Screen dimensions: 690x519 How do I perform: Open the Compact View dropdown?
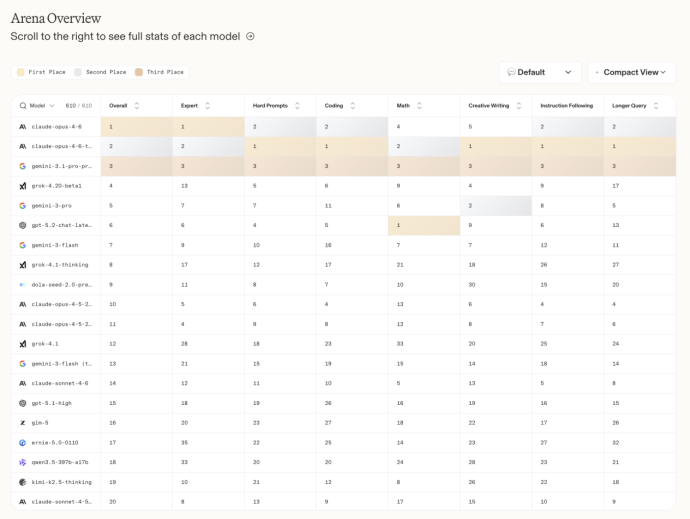click(631, 72)
